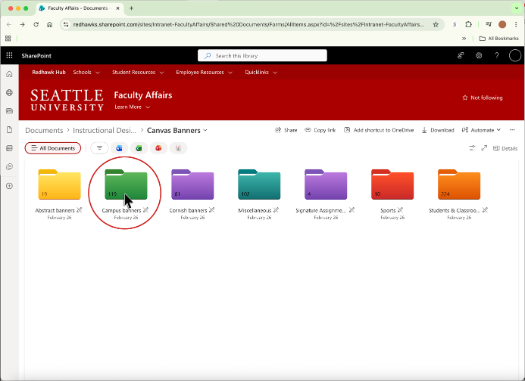This screenshot has height=381, width=525.
Task: Filter by Excel files icon
Action: coord(139,148)
